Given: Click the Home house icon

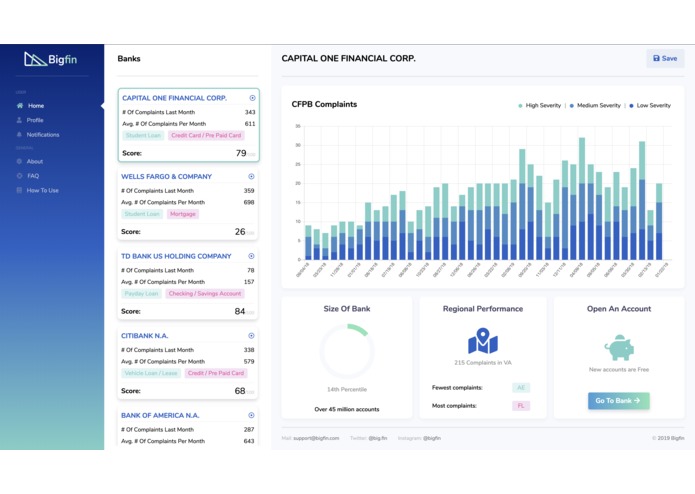Looking at the screenshot, I should click(x=20, y=105).
